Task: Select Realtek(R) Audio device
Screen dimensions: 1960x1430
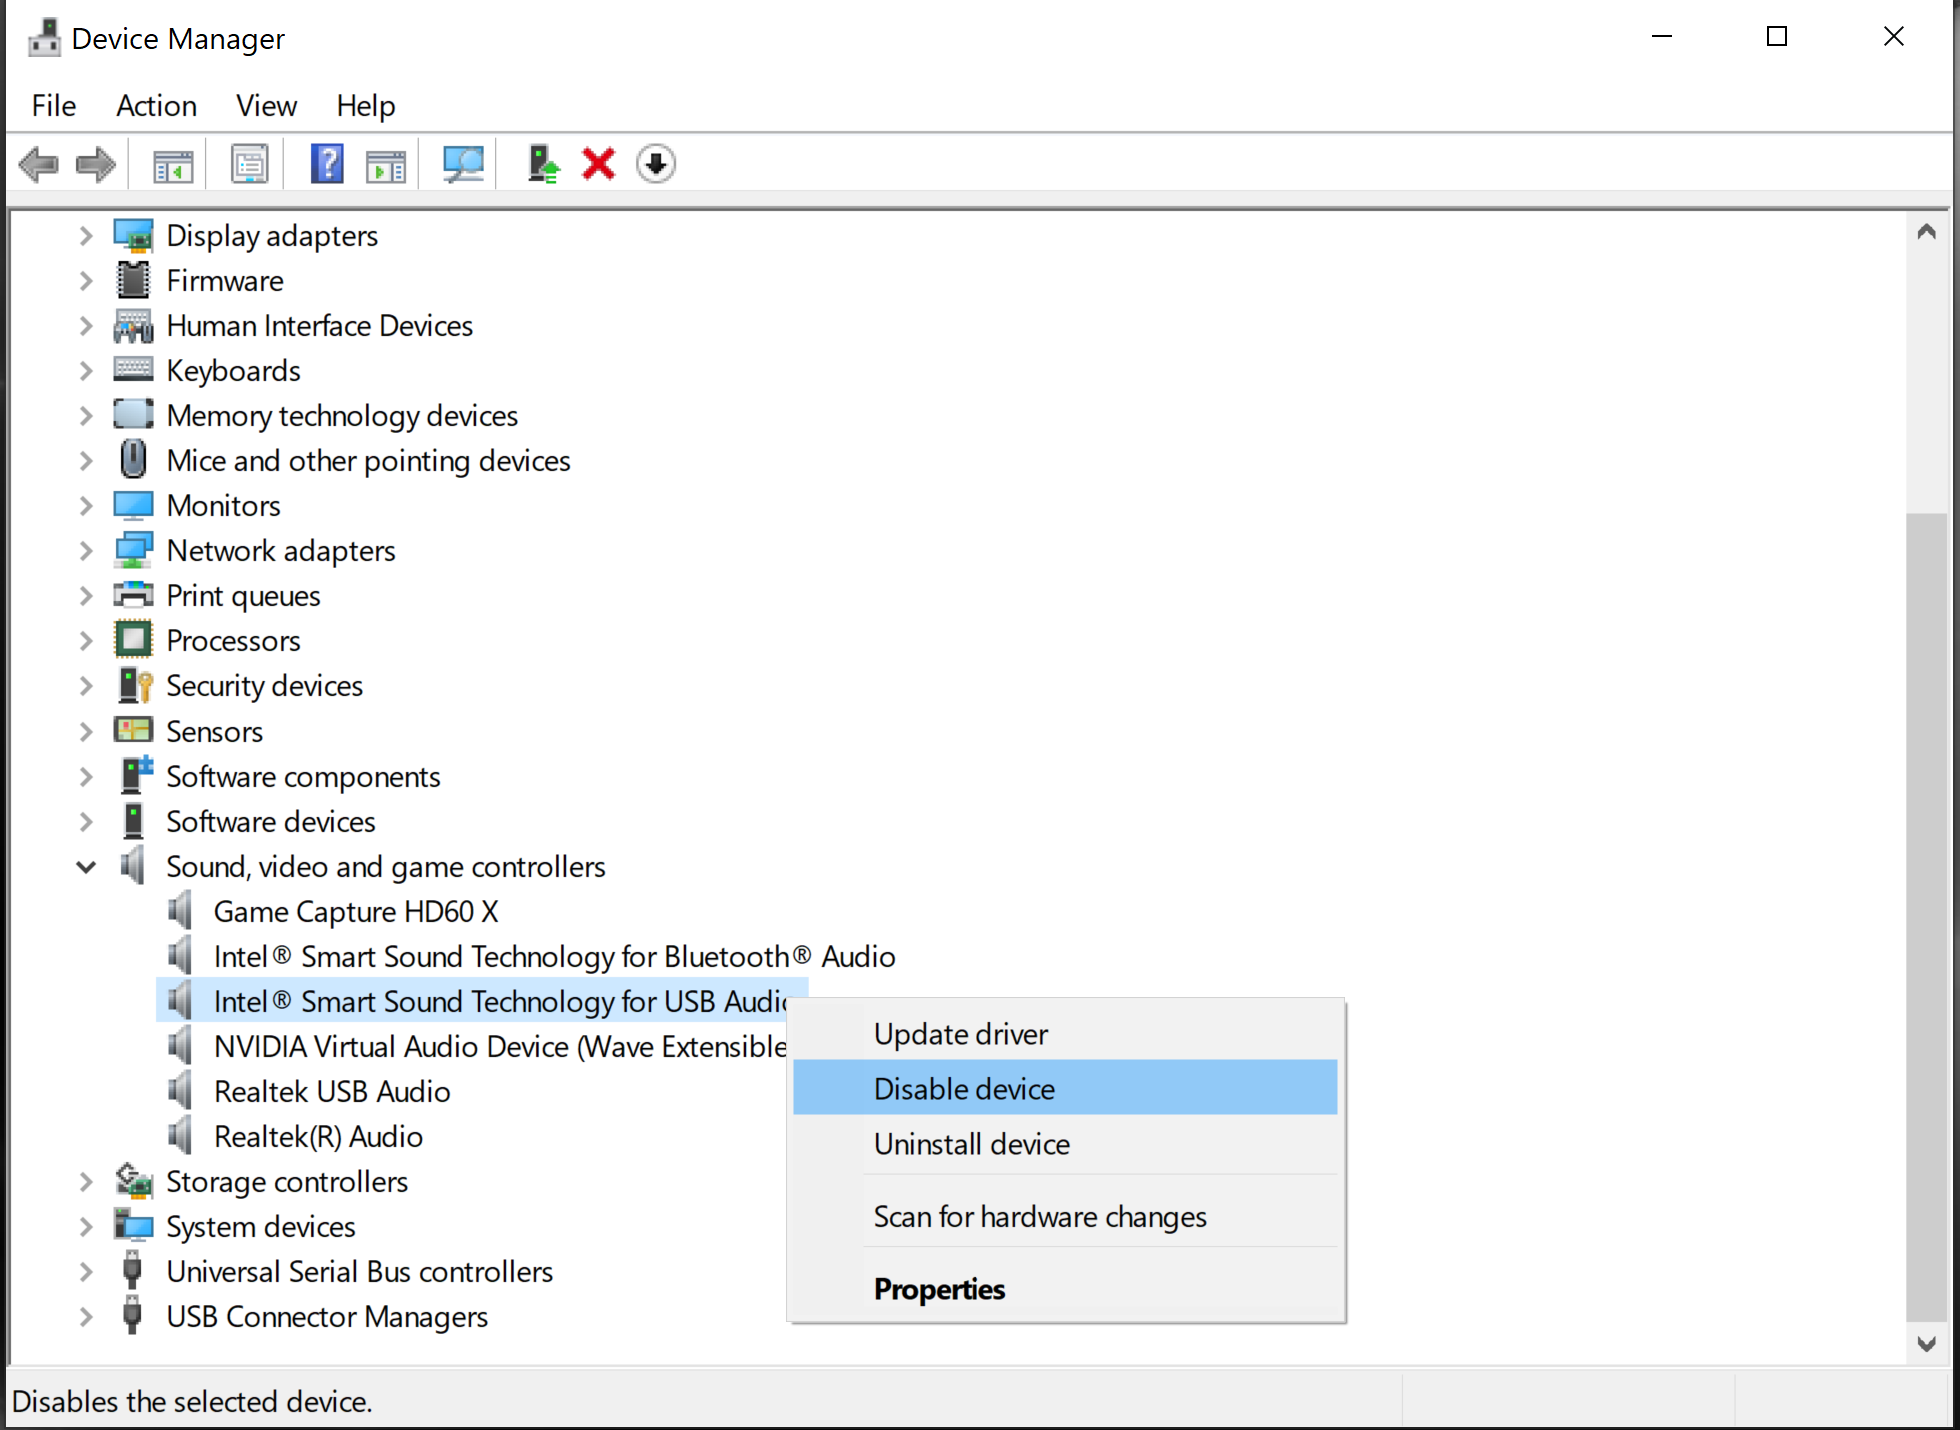Action: 318,1137
